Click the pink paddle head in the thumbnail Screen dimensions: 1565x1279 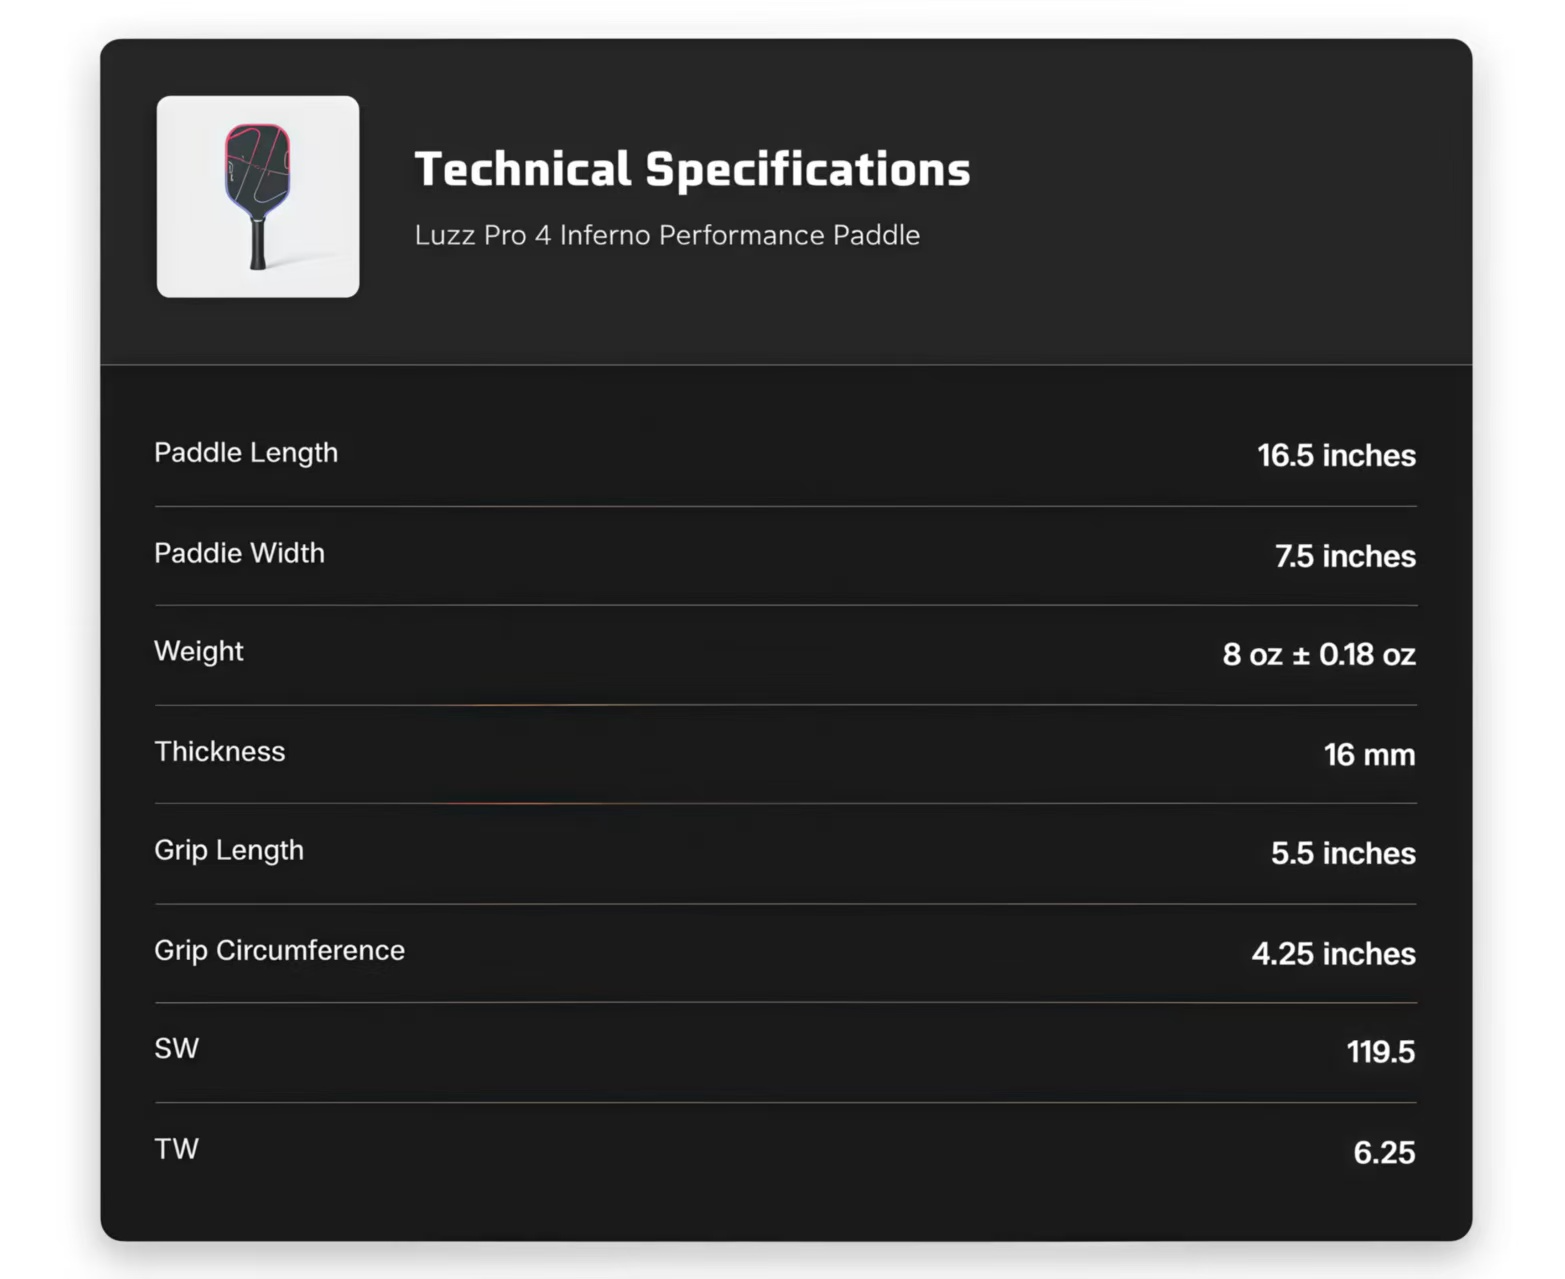258,165
